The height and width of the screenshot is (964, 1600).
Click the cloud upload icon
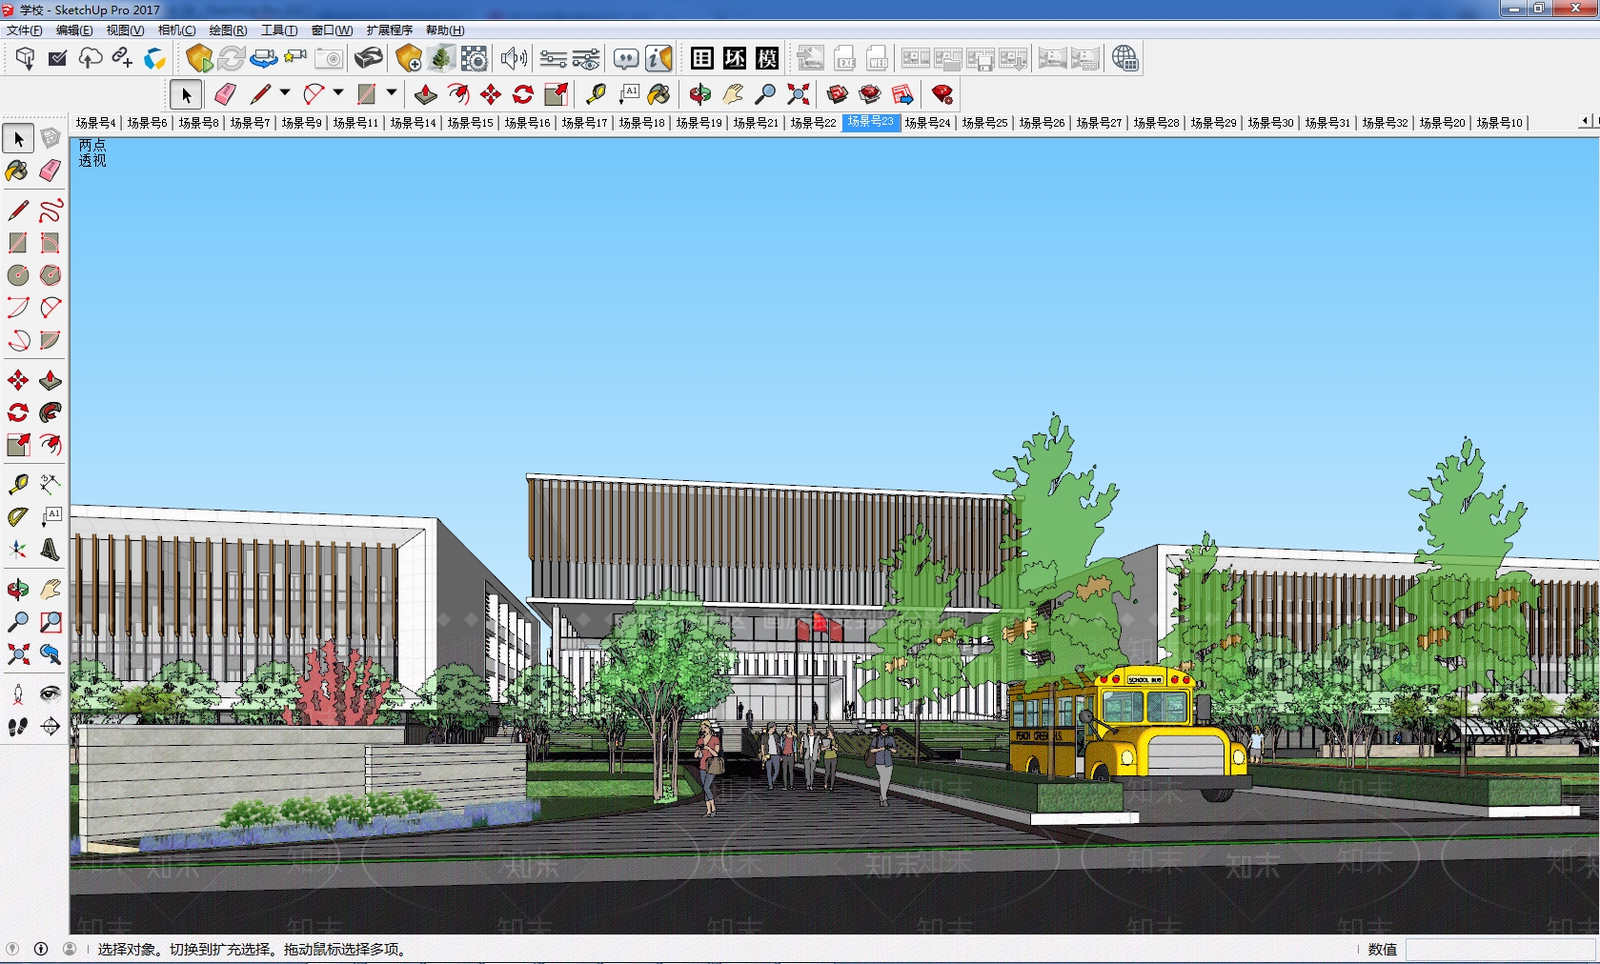coord(90,59)
